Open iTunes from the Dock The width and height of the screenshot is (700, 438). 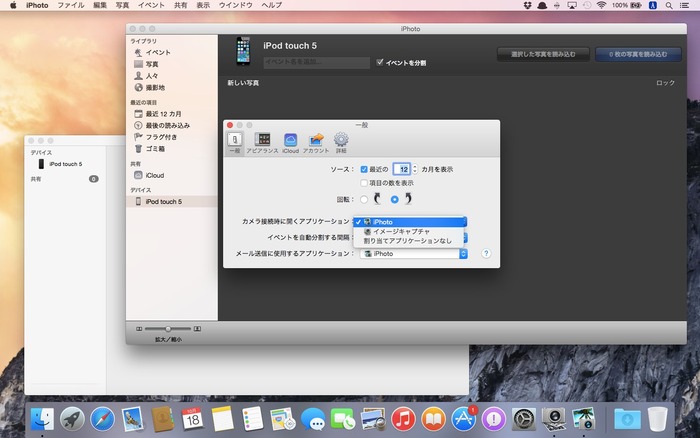coord(403,419)
